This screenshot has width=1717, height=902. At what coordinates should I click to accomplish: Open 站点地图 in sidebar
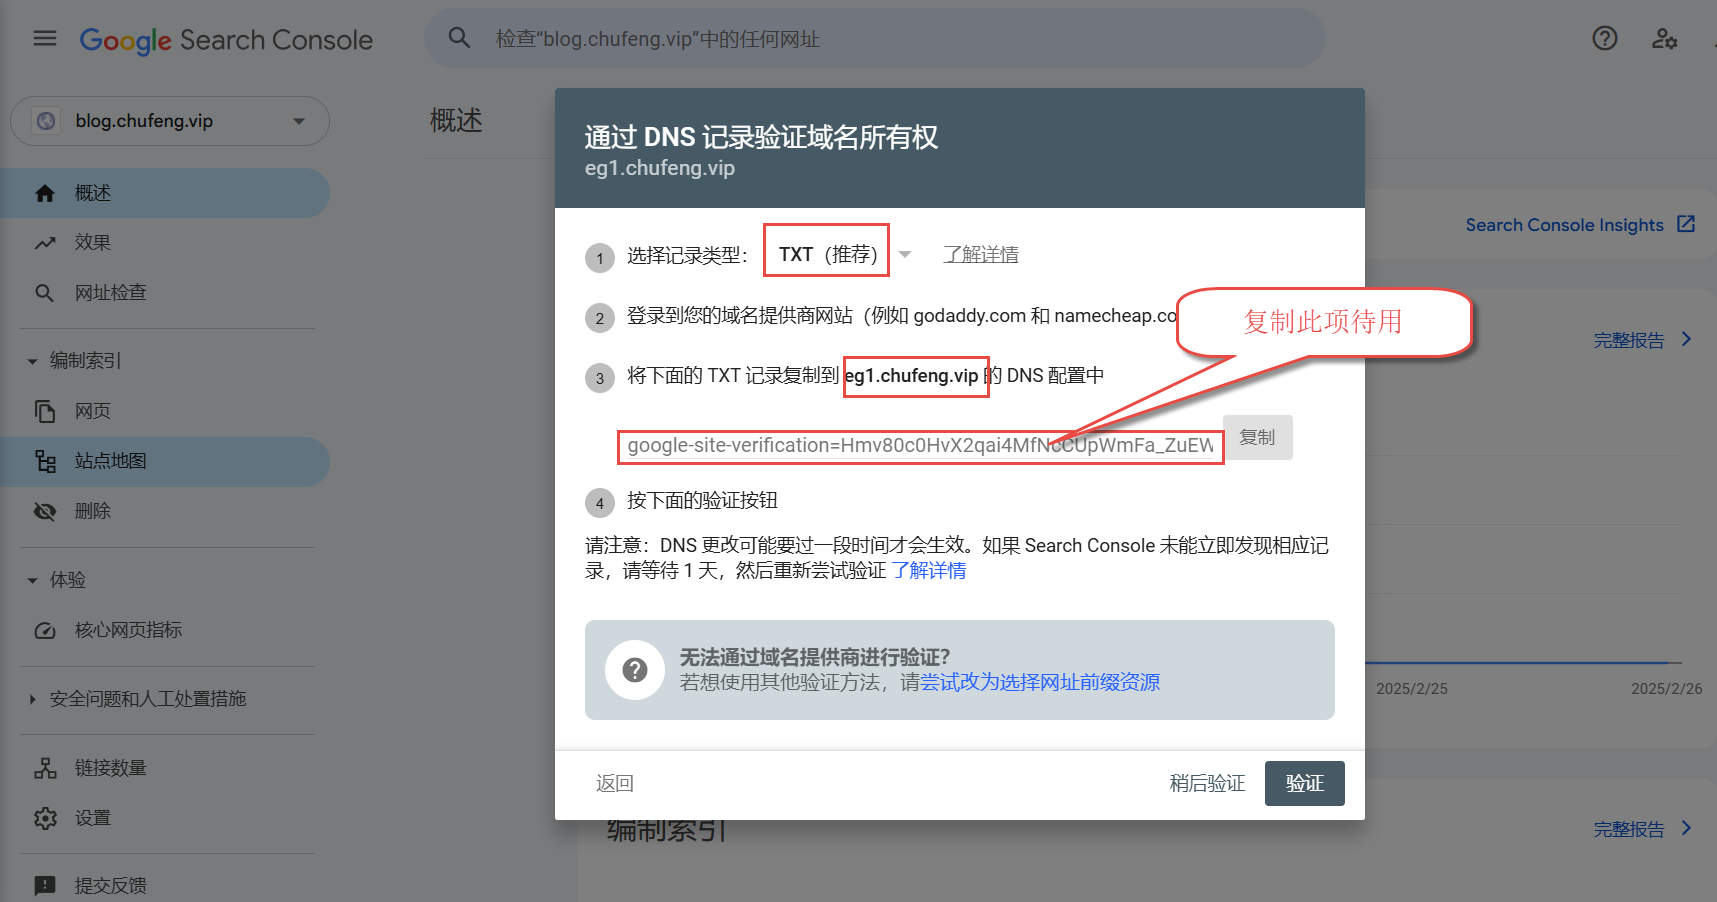pos(165,461)
